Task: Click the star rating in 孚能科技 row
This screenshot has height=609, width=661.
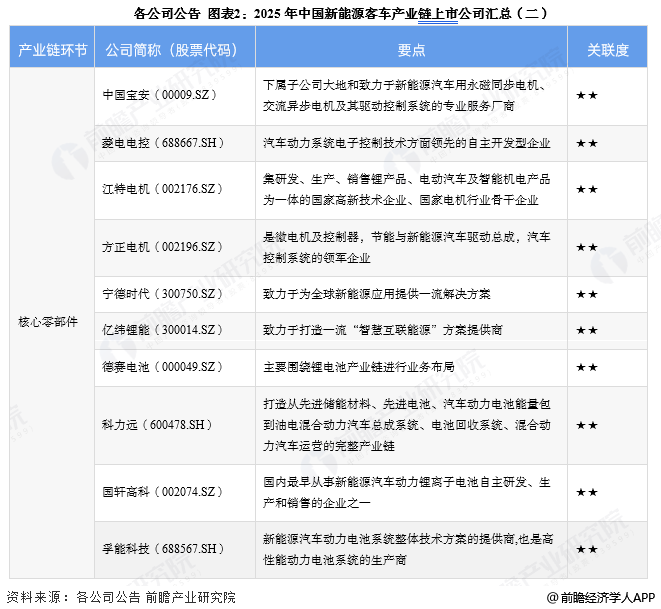Action: click(587, 550)
